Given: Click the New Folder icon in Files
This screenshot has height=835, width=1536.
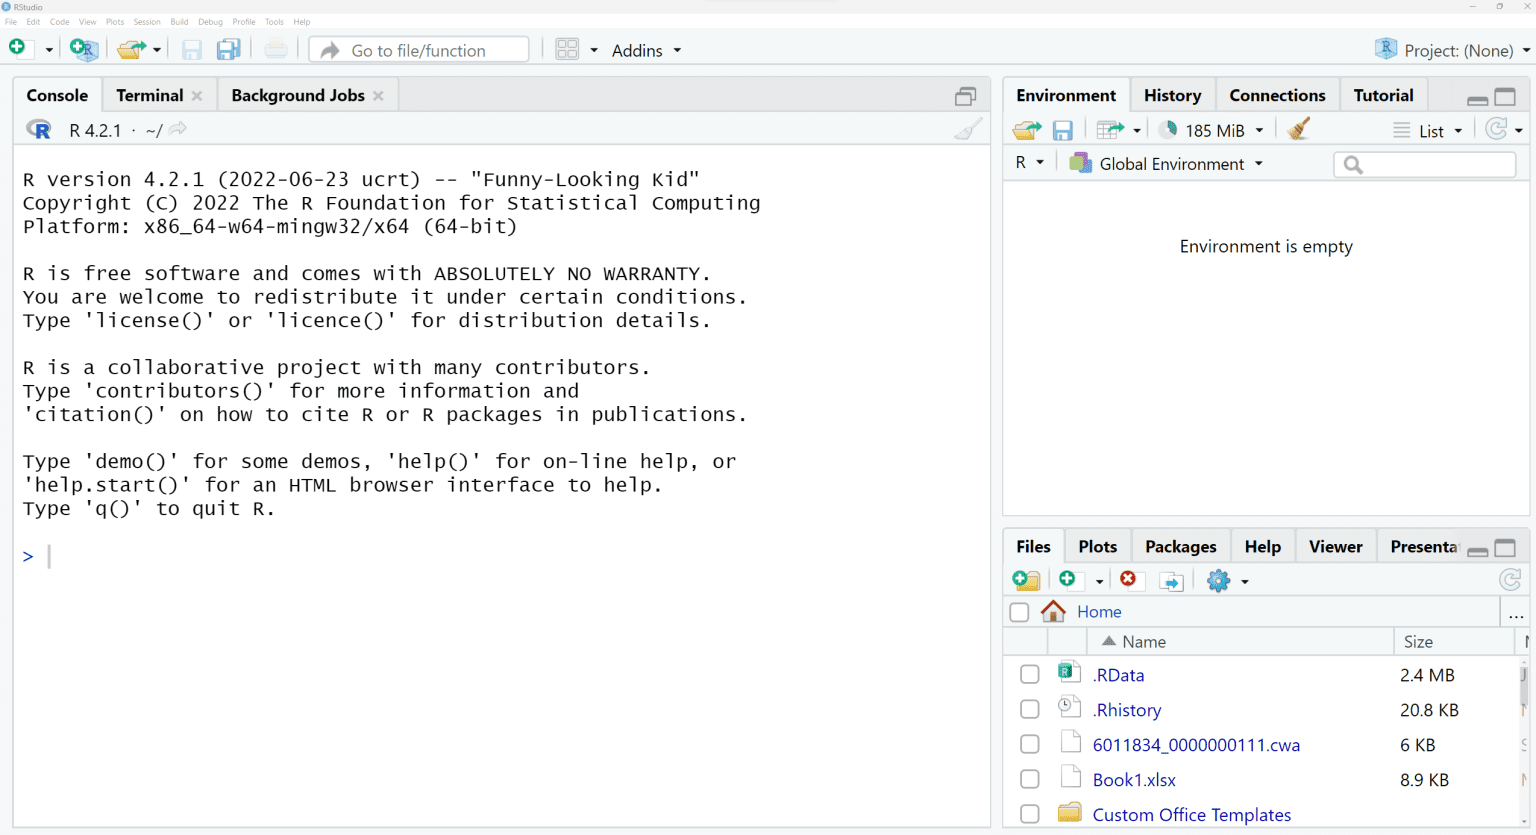Looking at the screenshot, I should pyautogui.click(x=1026, y=581).
